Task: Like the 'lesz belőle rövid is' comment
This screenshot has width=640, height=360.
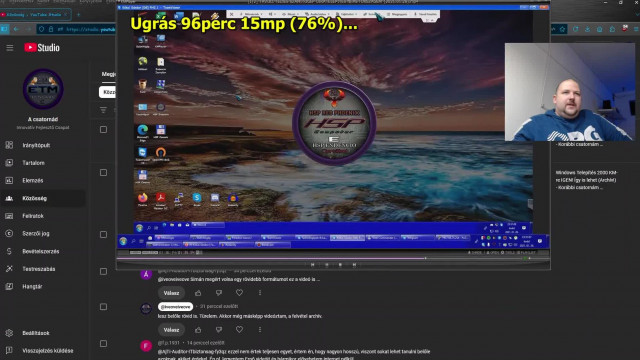Action: click(x=198, y=330)
